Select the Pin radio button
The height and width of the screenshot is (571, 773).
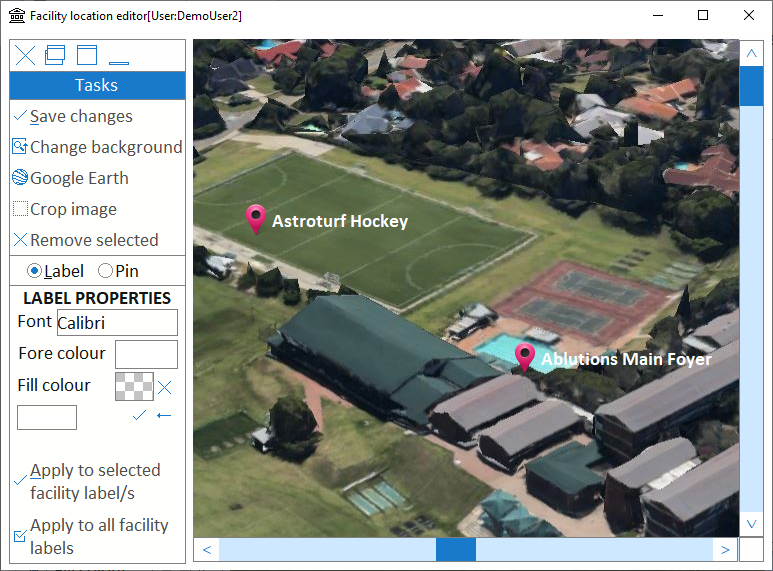click(105, 271)
